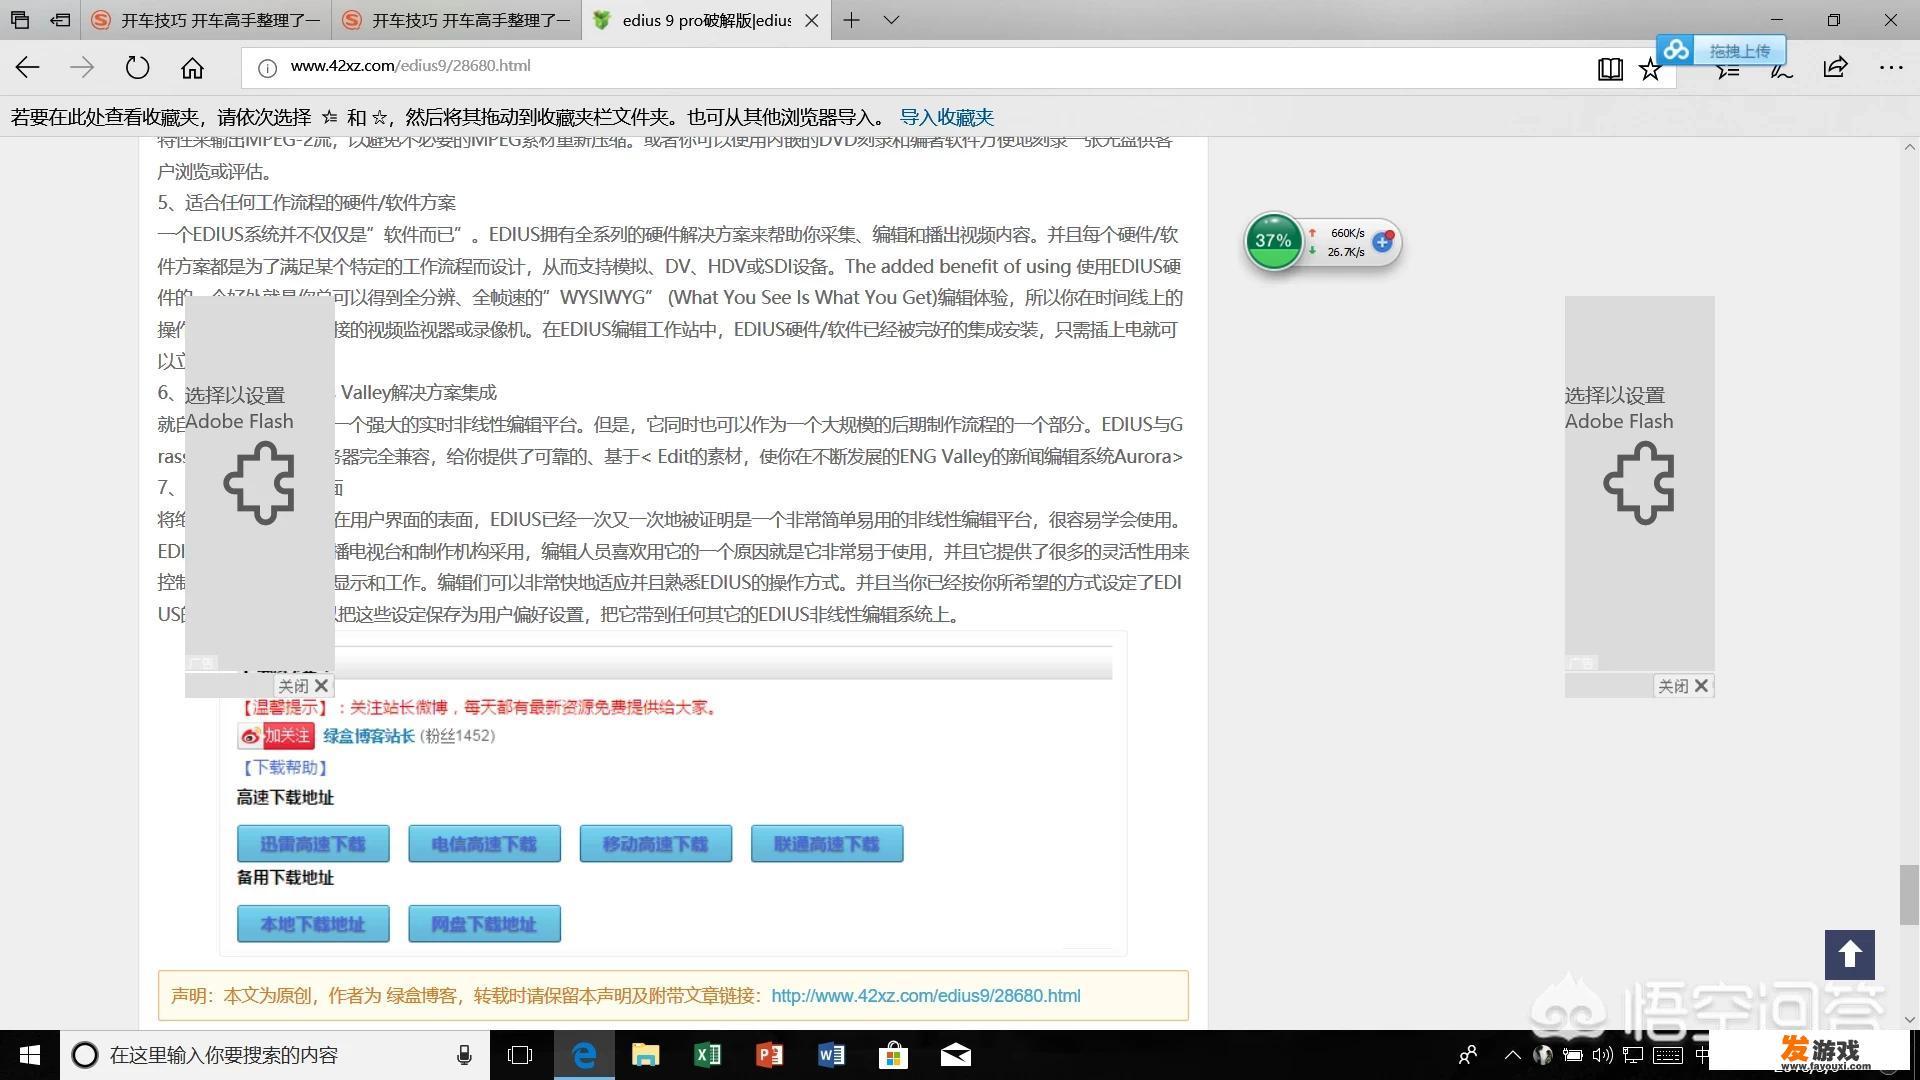This screenshot has height=1080, width=1920.
Task: Close the edius 9 pro tab
Action: [812, 20]
